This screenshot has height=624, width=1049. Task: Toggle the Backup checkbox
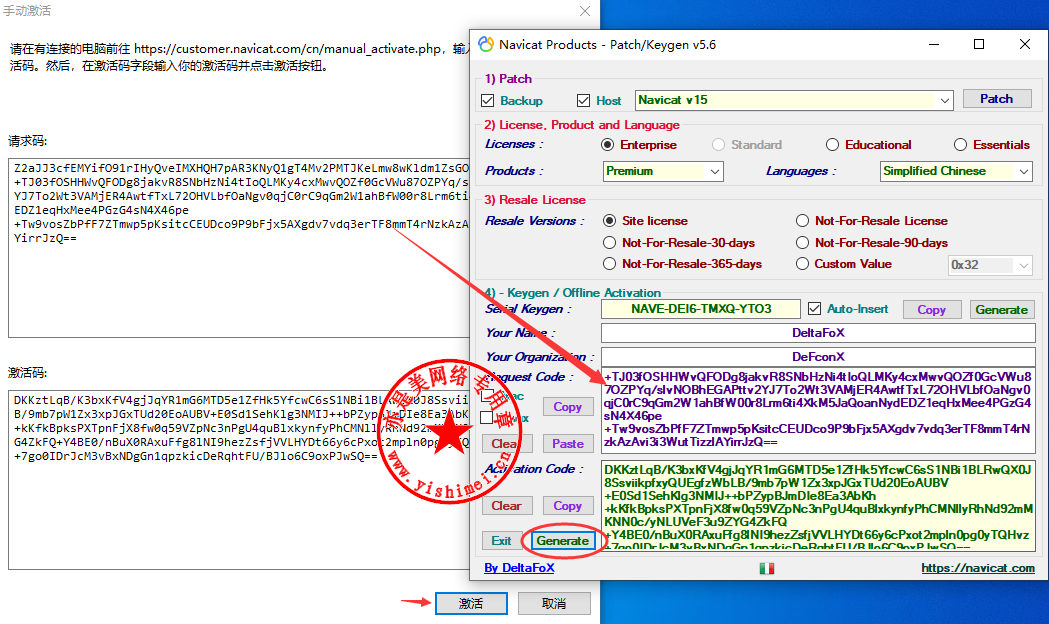click(x=488, y=100)
